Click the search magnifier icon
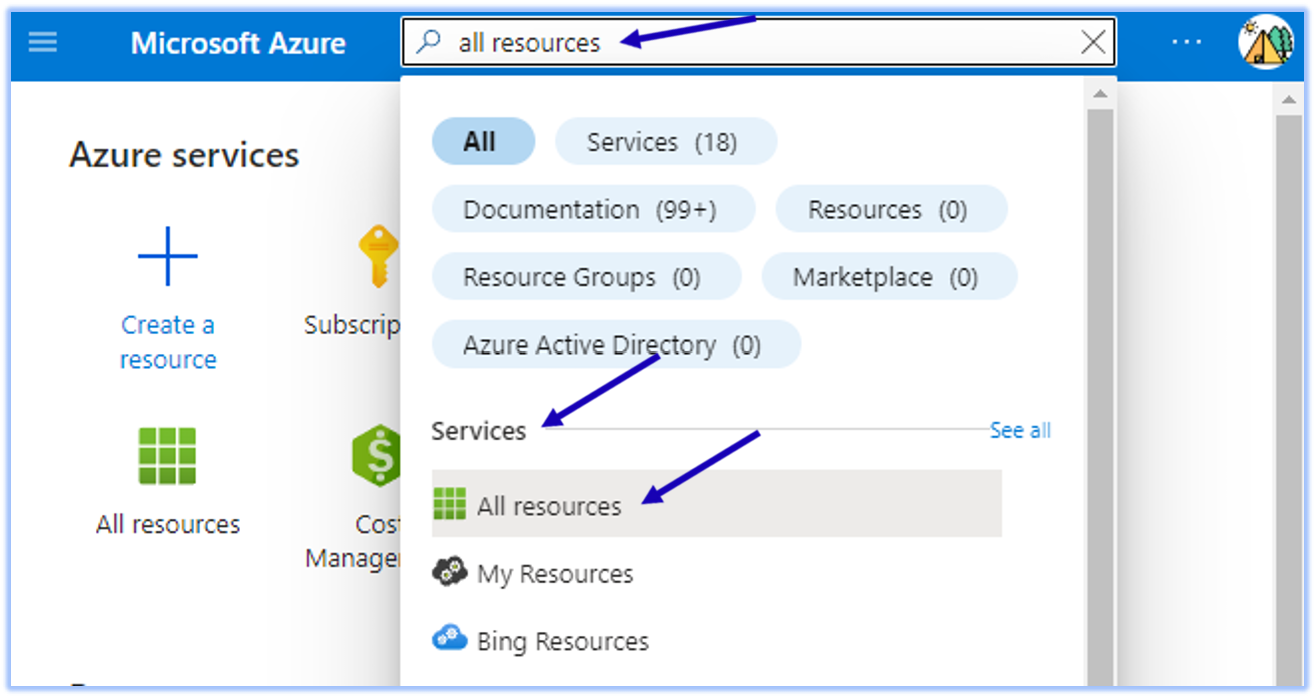 click(429, 42)
